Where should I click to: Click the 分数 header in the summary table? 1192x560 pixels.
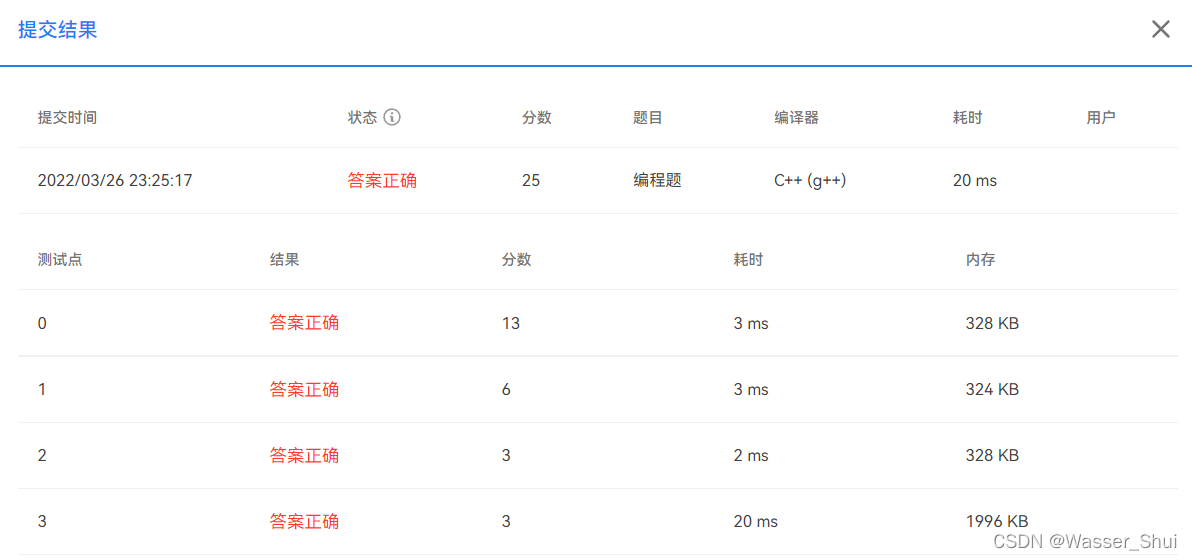coord(536,118)
